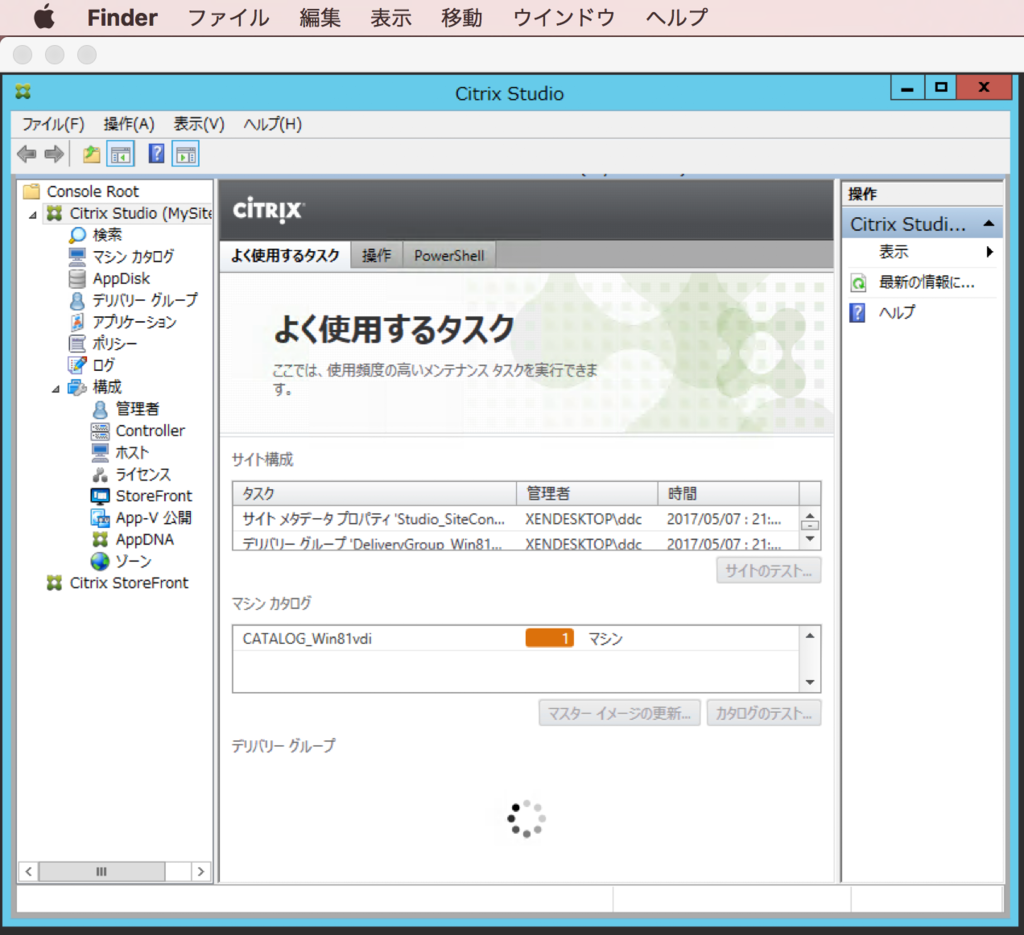Image resolution: width=1024 pixels, height=935 pixels.
Task: Click the 時間 column header
Action: click(728, 494)
